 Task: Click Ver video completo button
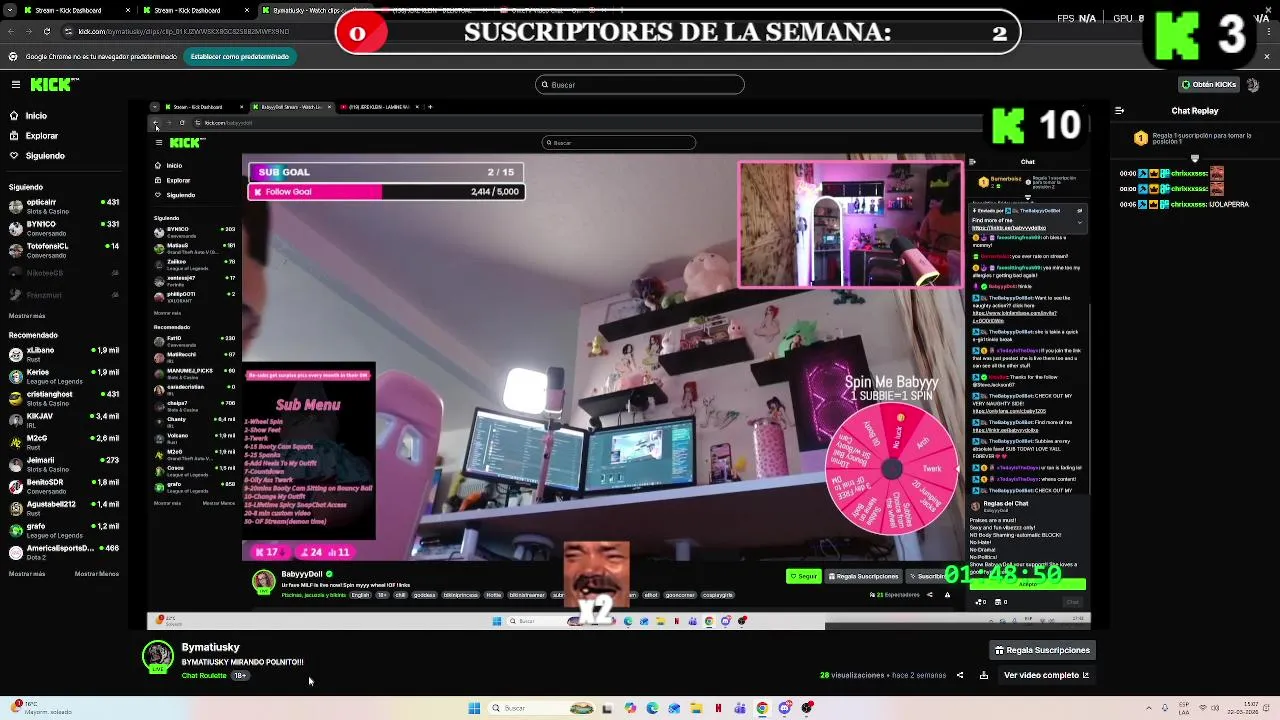1046,675
